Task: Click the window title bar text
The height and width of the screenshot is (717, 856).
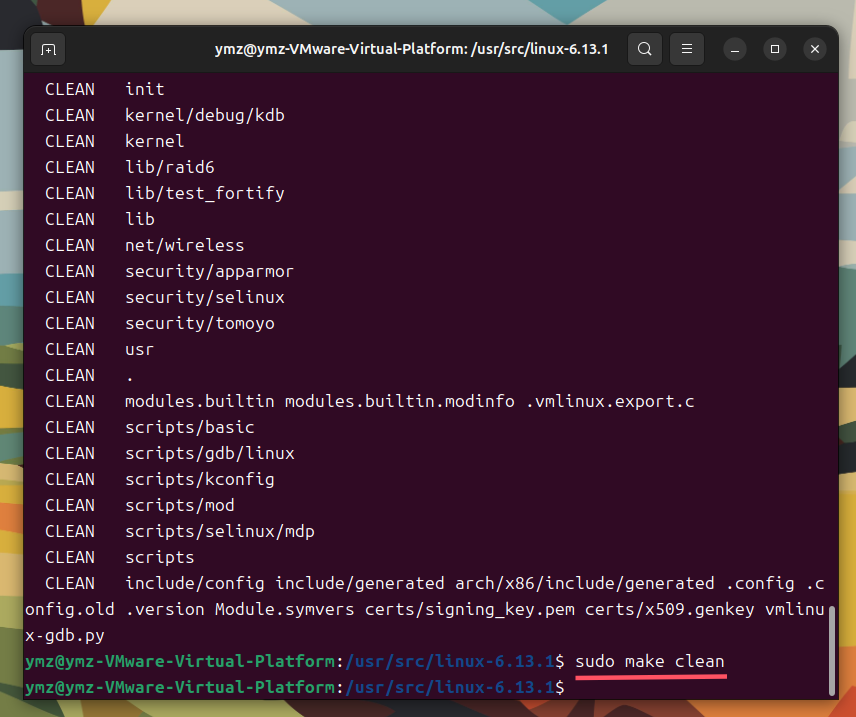Action: tap(411, 49)
